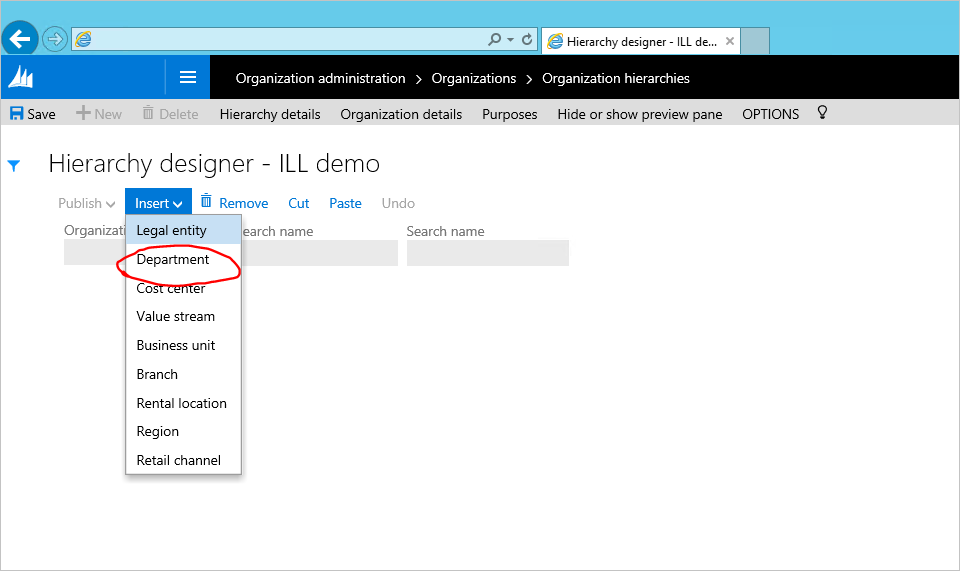The image size is (960, 571).
Task: Click the rightmost Search name field
Action: click(487, 253)
